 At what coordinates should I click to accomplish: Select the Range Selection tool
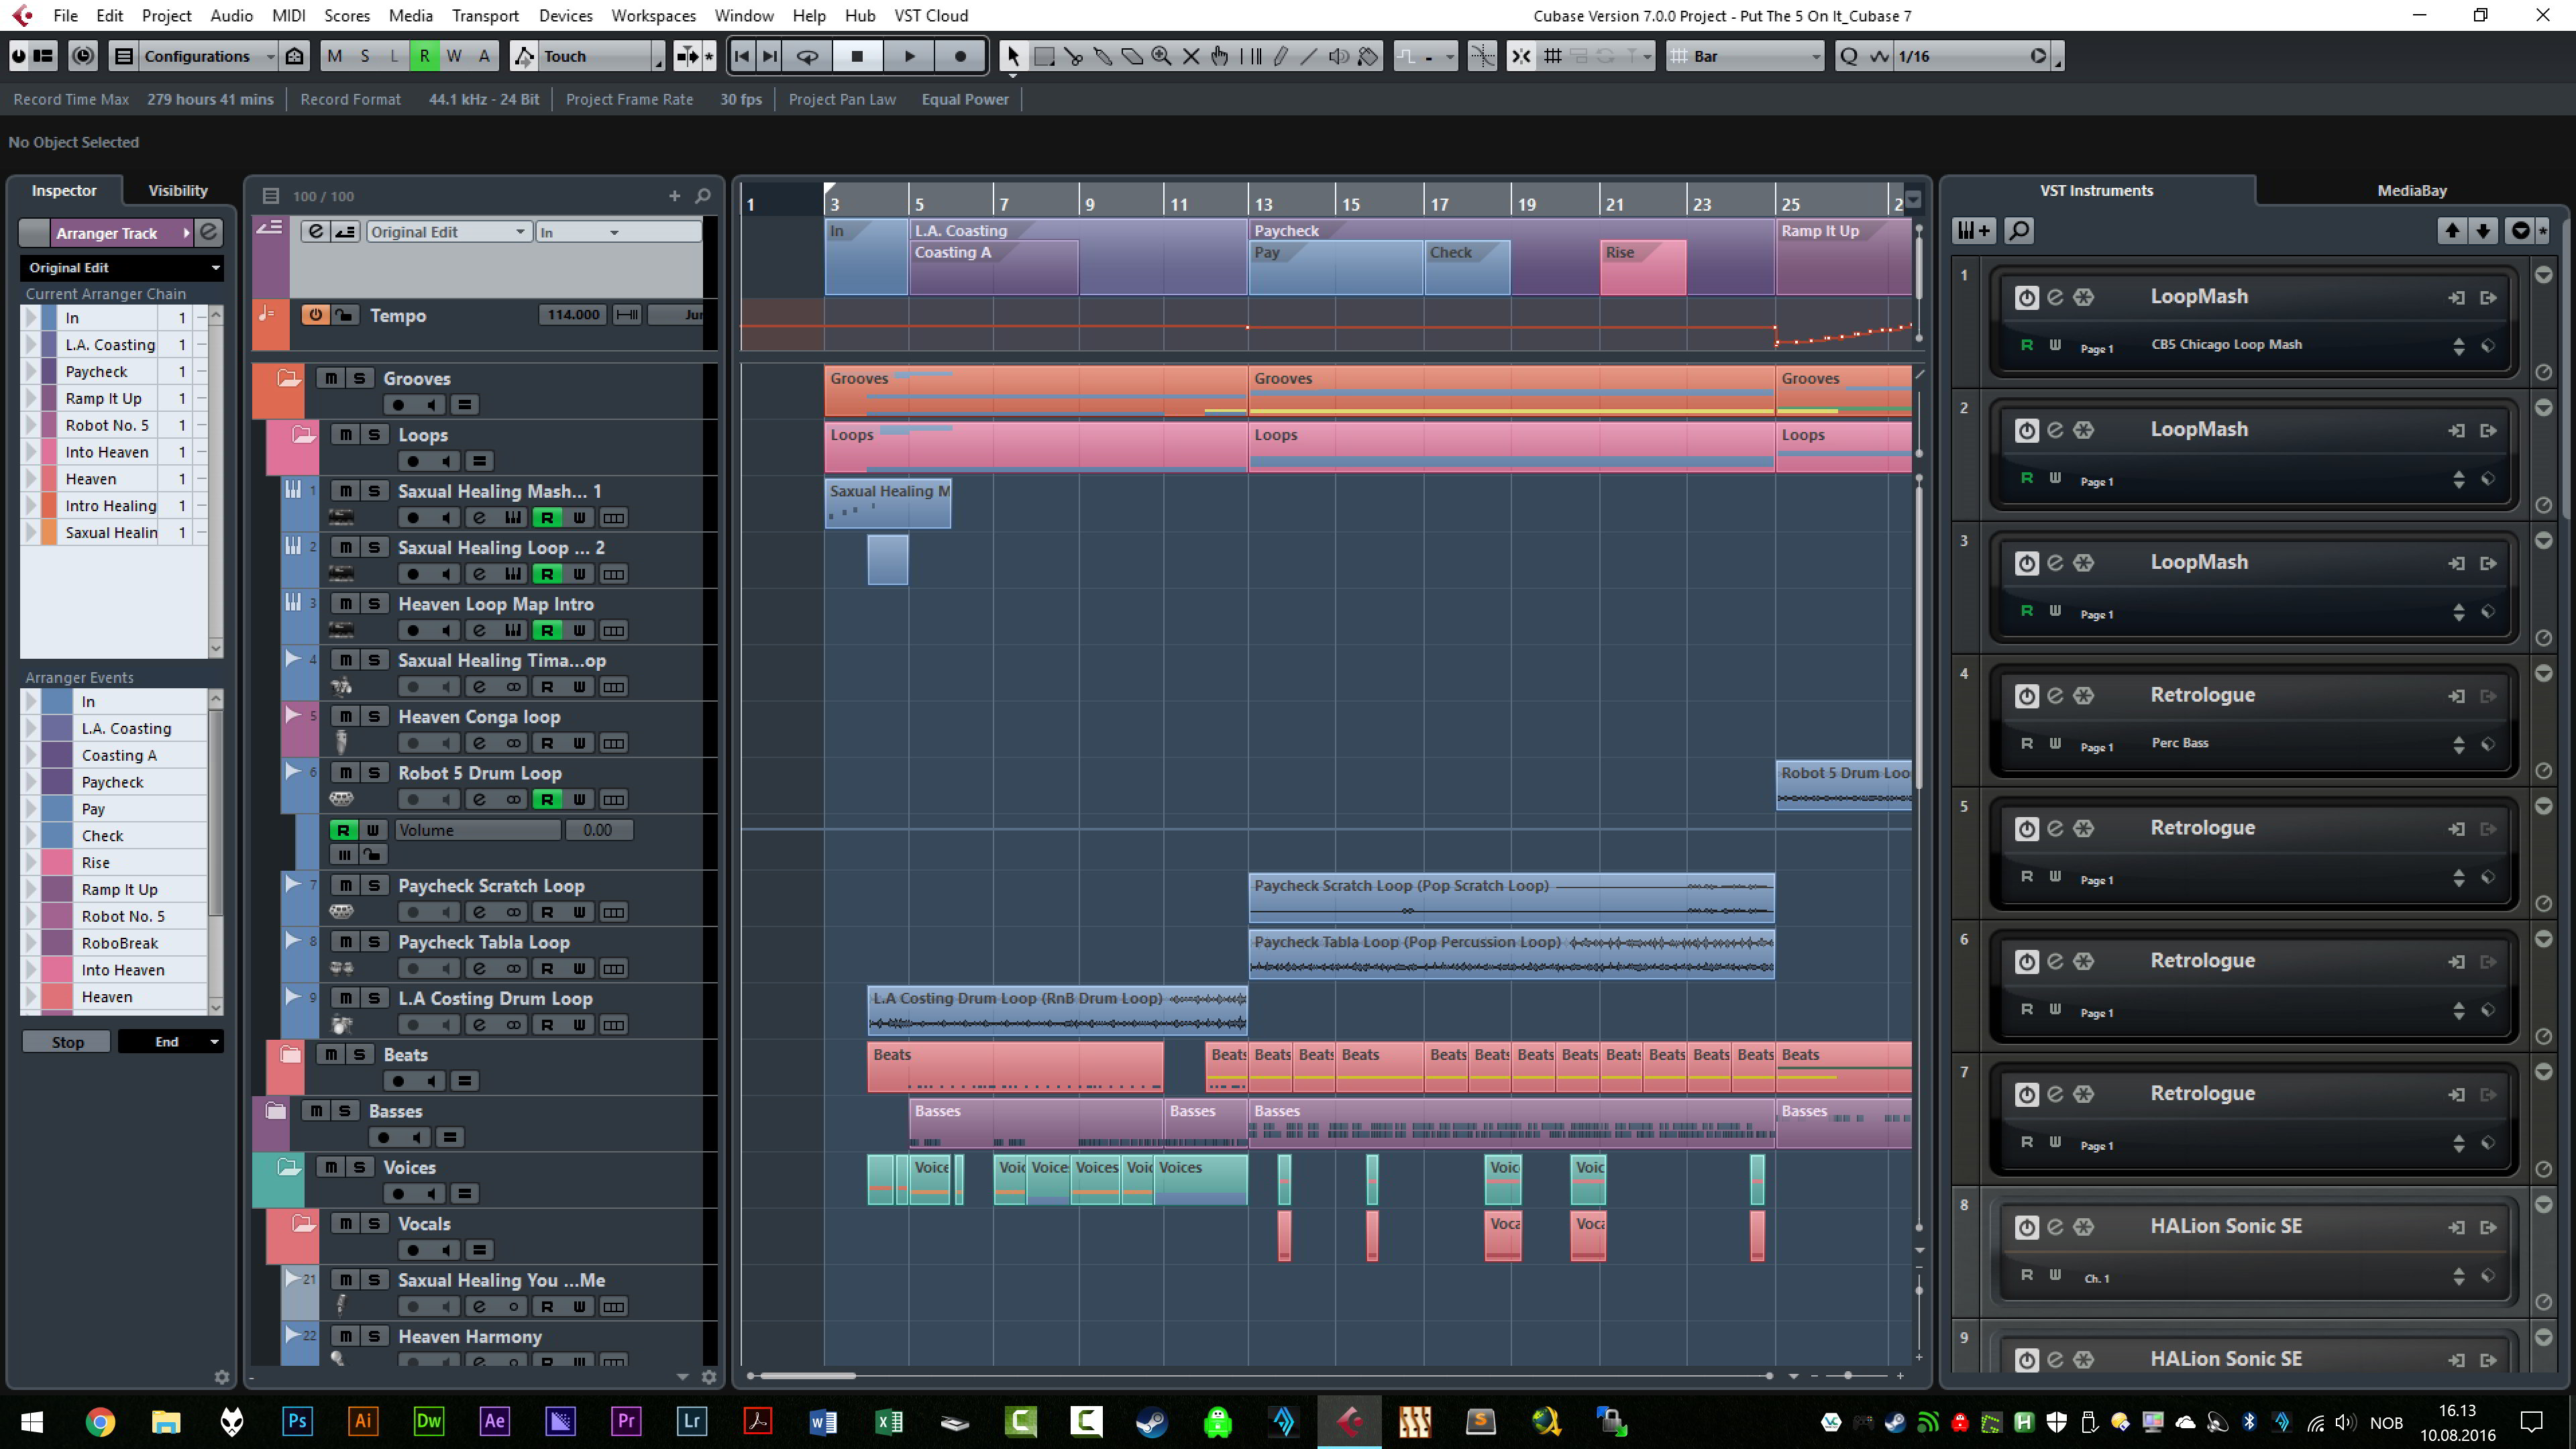point(1044,56)
